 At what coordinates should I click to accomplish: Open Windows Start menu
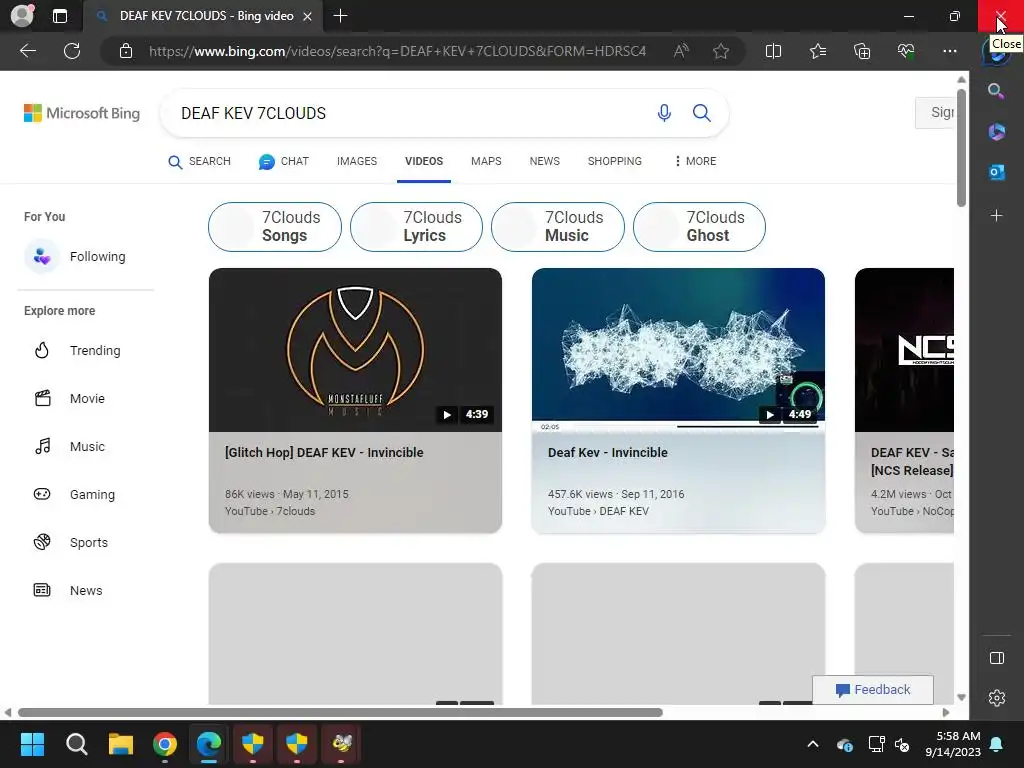pos(32,744)
